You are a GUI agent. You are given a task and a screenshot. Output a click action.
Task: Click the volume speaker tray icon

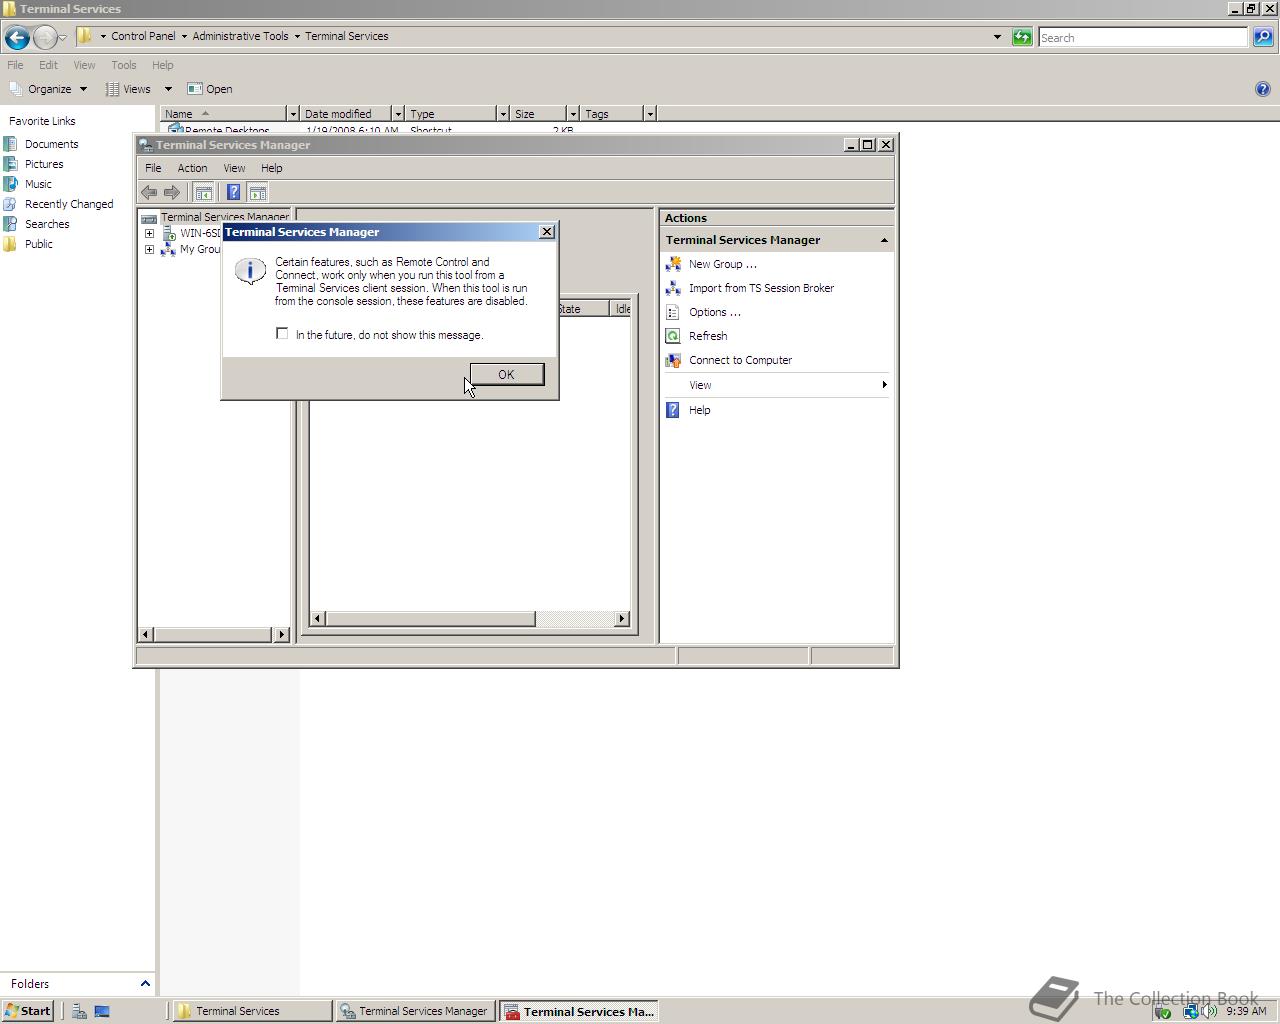tap(1210, 1011)
